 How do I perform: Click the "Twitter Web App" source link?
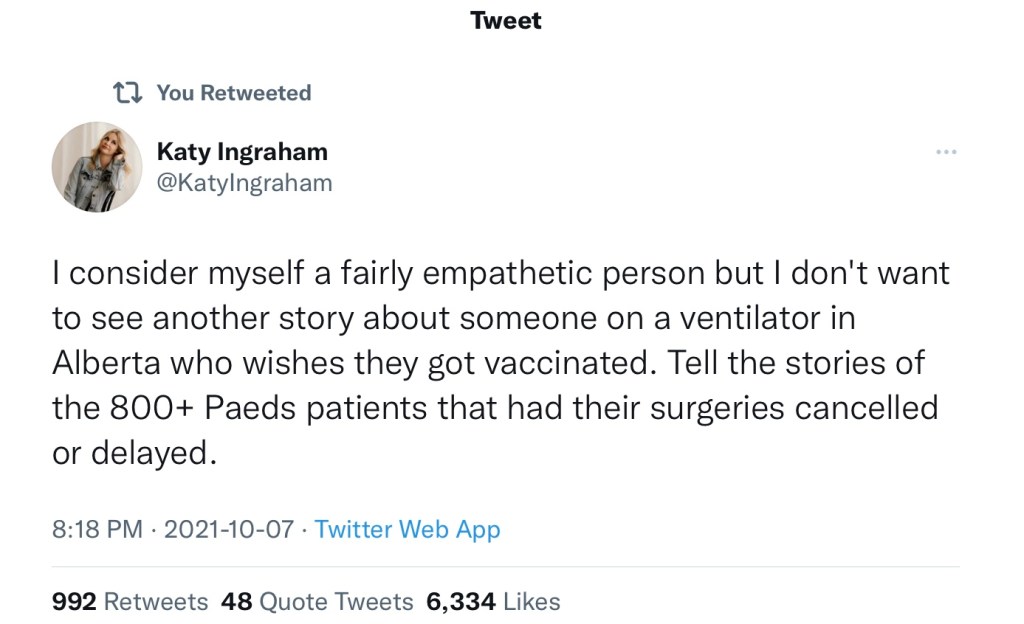[x=407, y=529]
